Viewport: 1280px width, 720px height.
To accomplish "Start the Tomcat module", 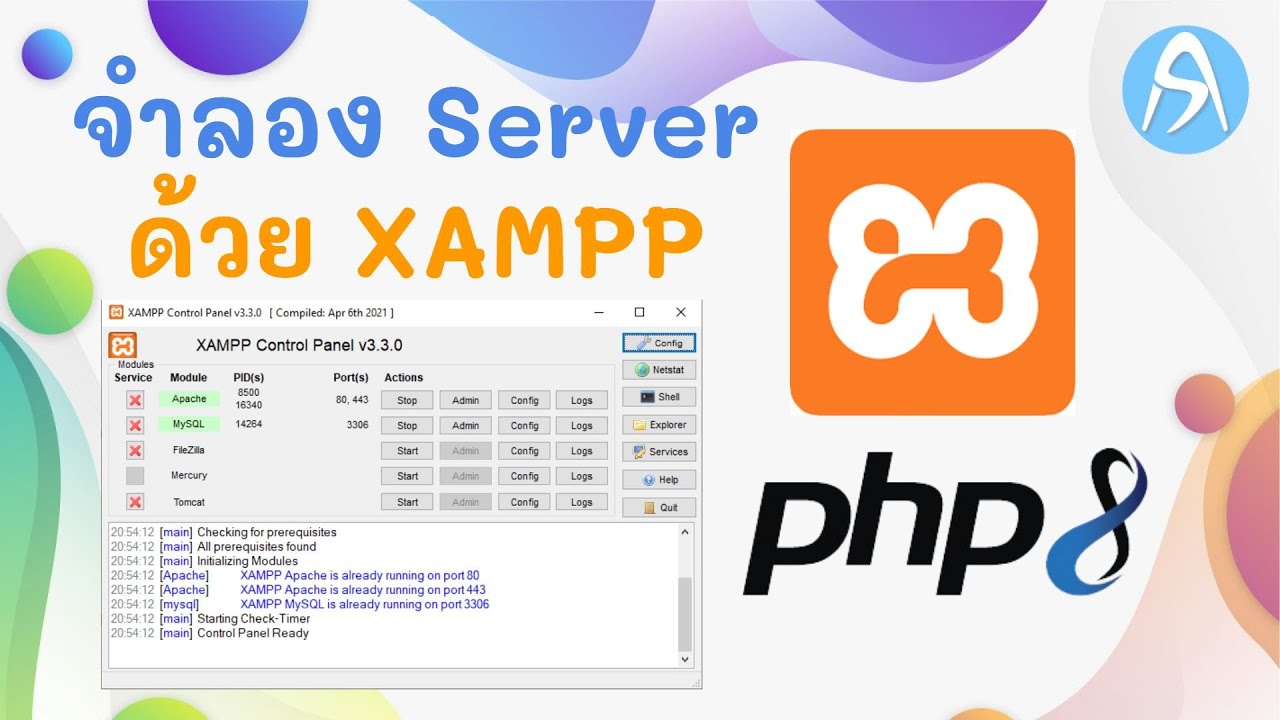I will coord(407,502).
